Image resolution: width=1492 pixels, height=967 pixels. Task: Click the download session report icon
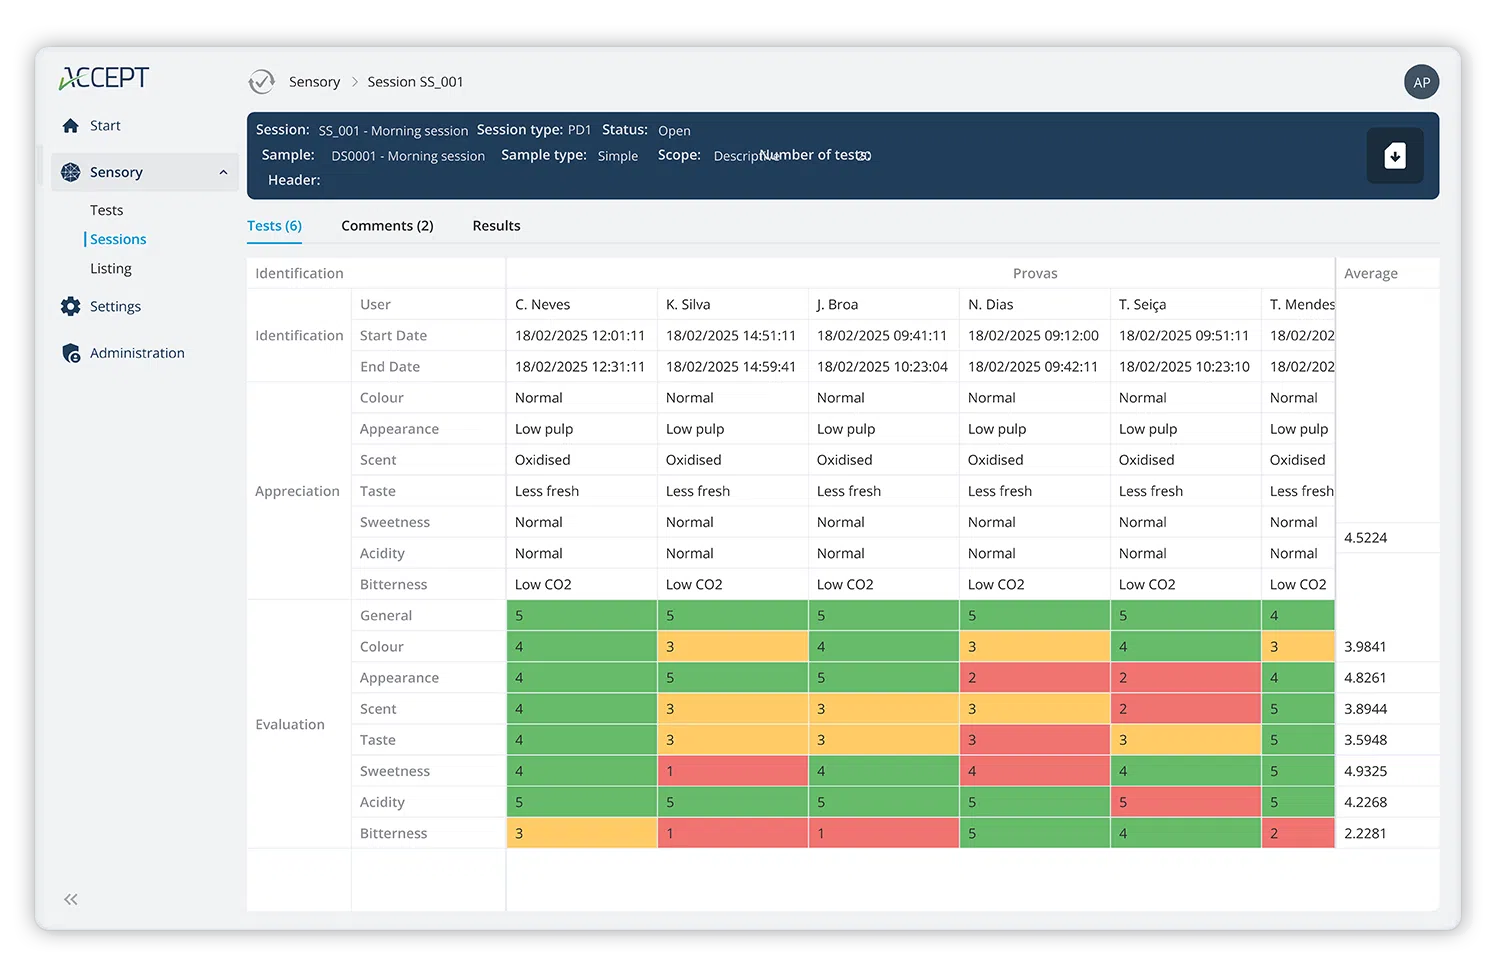click(x=1395, y=156)
